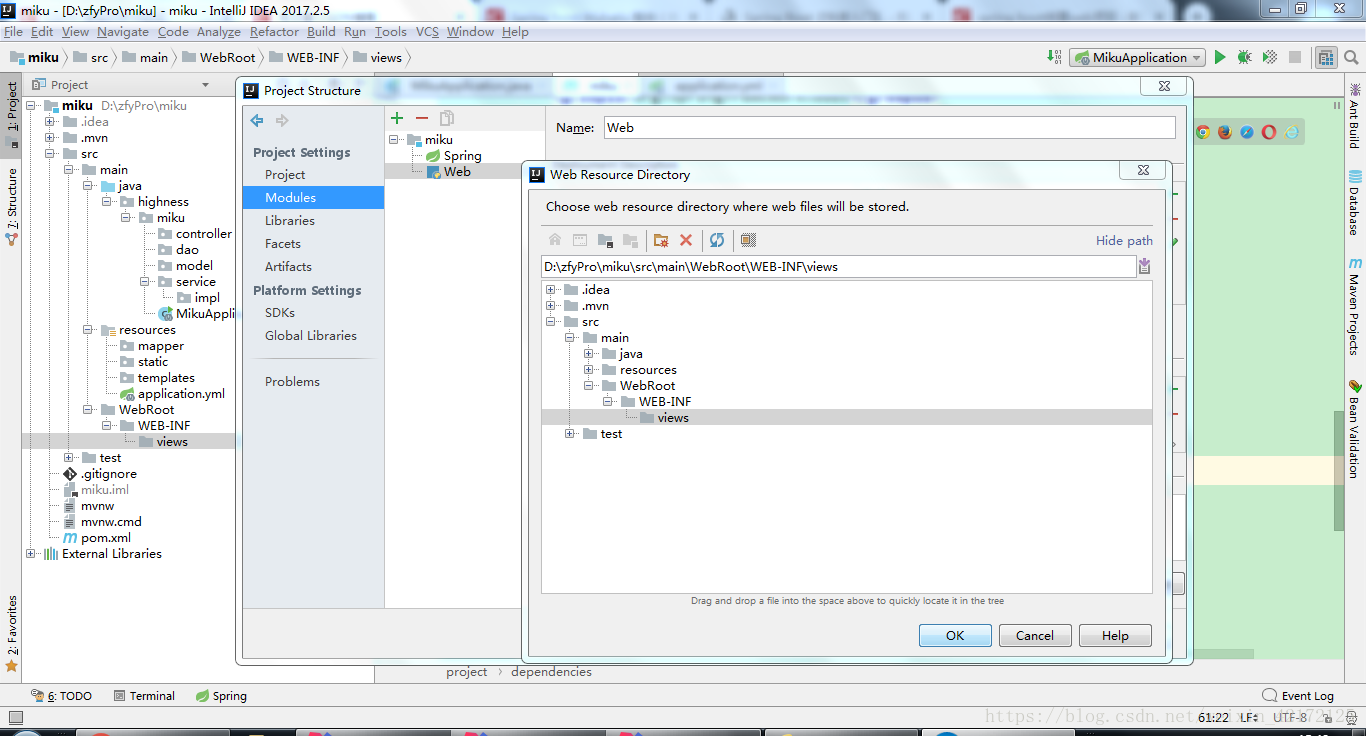1366x736 pixels.
Task: Open MikuApplication run configuration dropdown
Action: [1138, 58]
